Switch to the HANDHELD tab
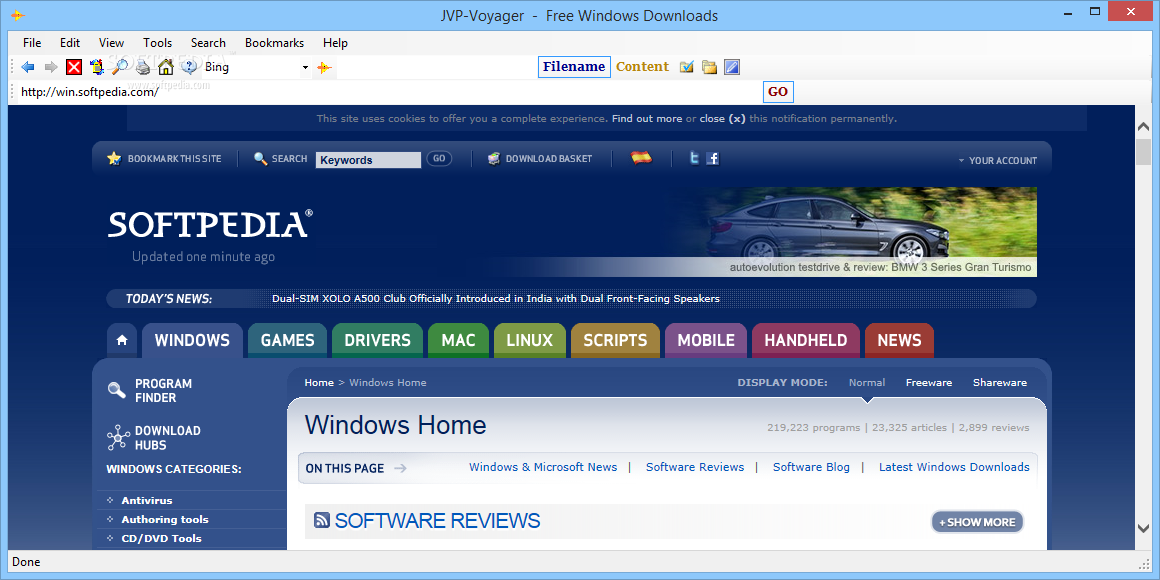This screenshot has height=580, width=1160. pos(806,340)
